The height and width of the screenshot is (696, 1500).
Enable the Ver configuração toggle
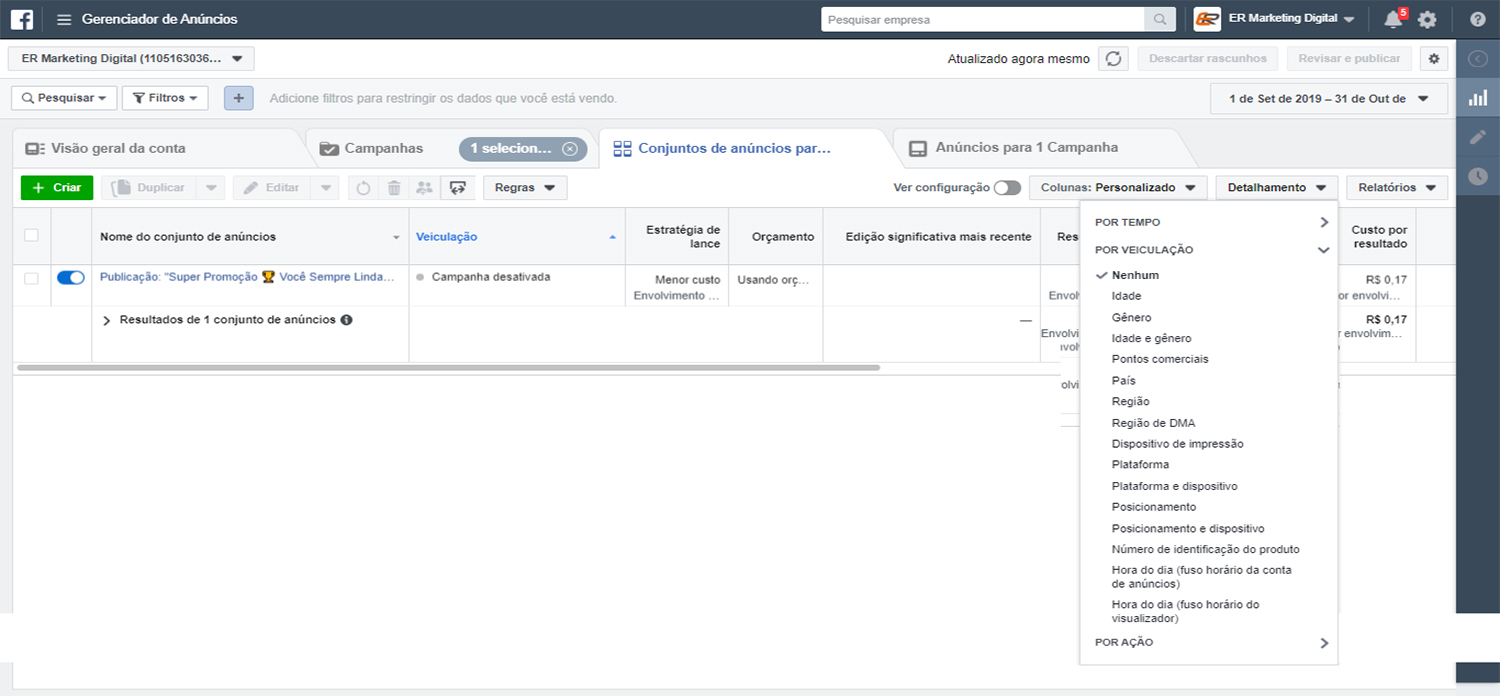[x=1007, y=188]
